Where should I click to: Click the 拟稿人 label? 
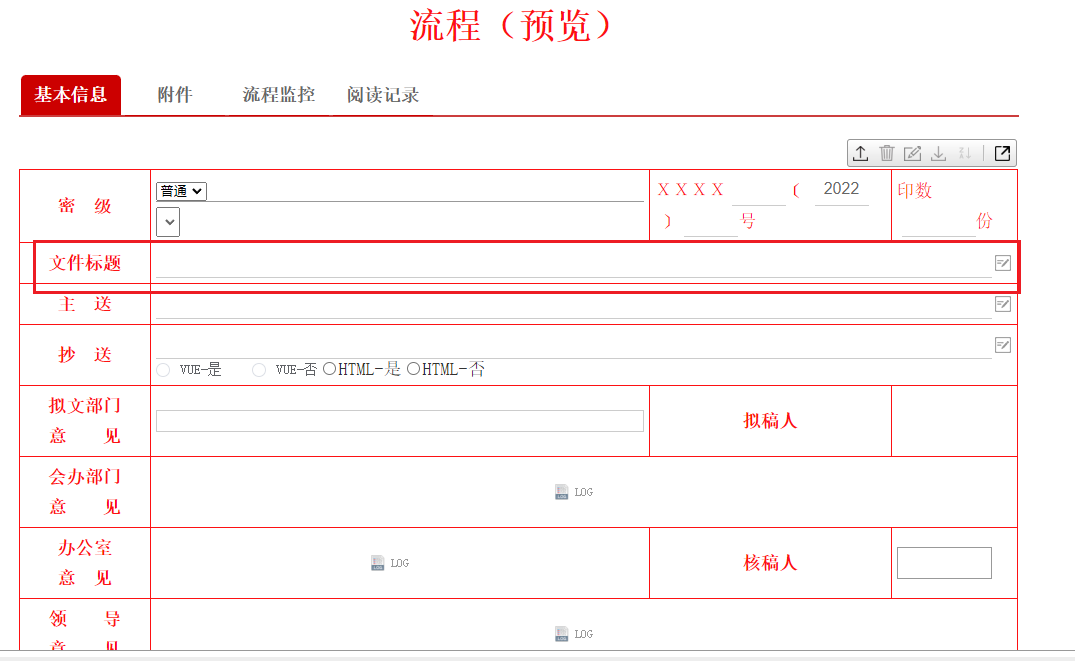(770, 421)
